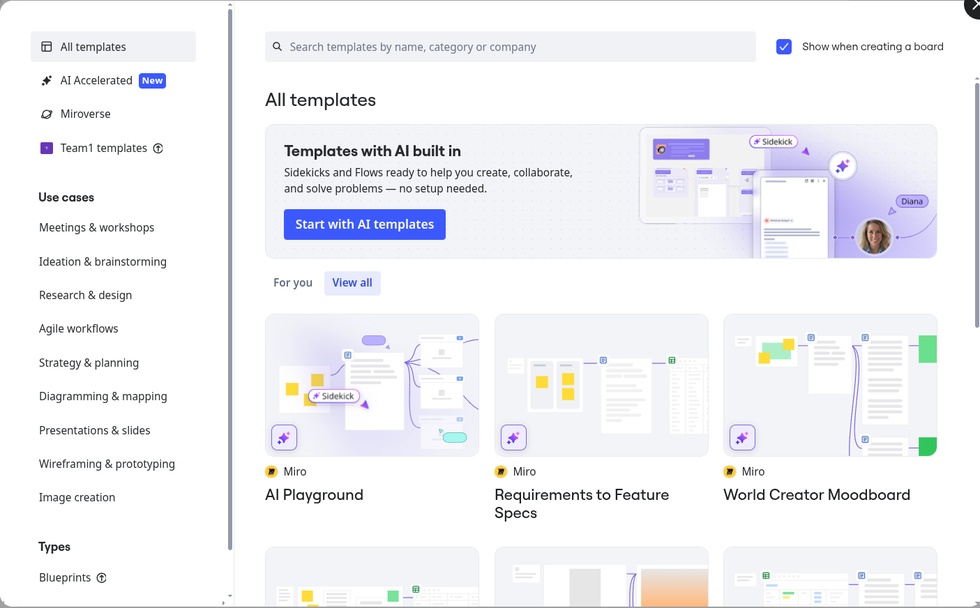Open Image creation use case

(77, 498)
